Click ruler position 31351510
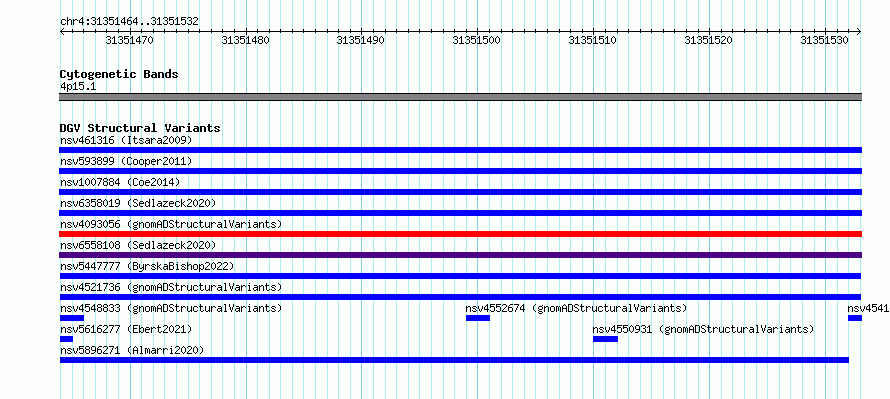Screen dimensions: 890x399 [593, 40]
